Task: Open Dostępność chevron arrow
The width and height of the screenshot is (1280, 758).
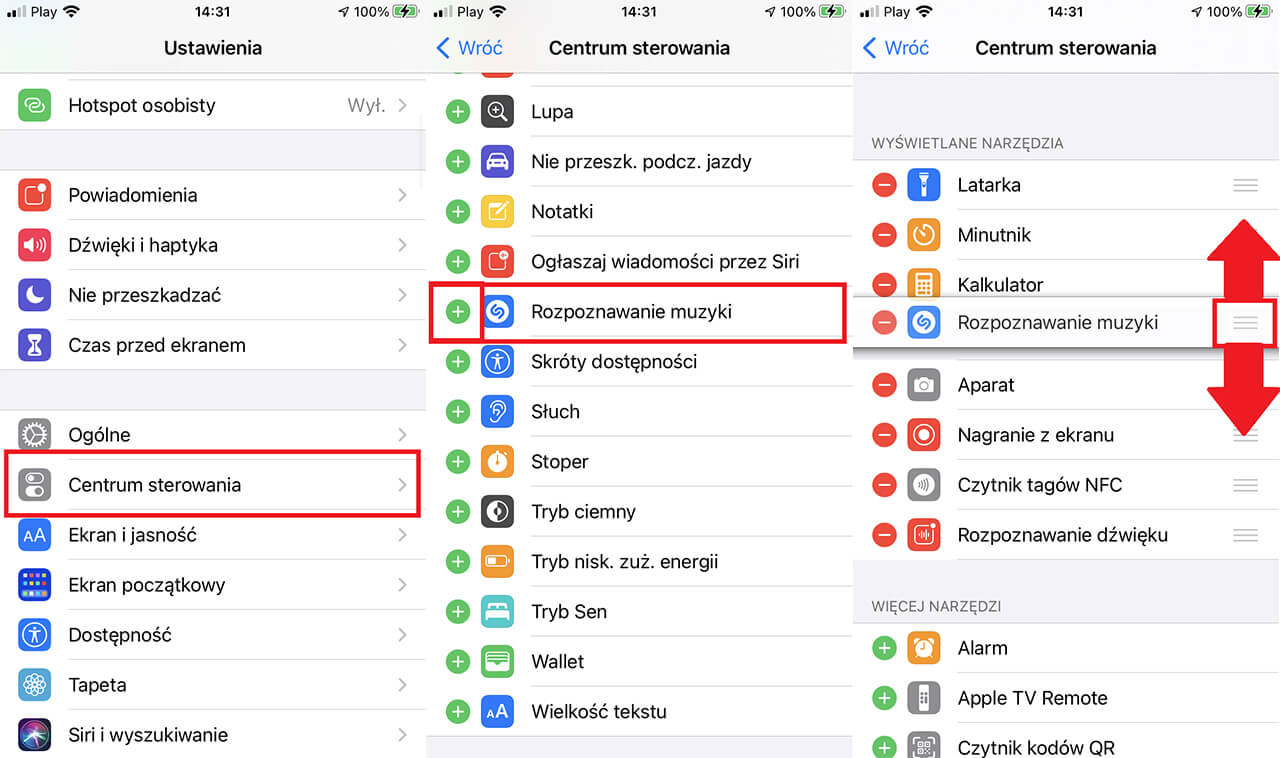Action: [x=402, y=635]
